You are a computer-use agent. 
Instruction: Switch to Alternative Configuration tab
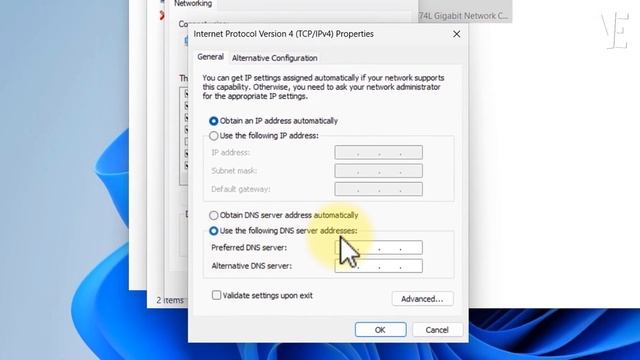pyautogui.click(x=274, y=58)
